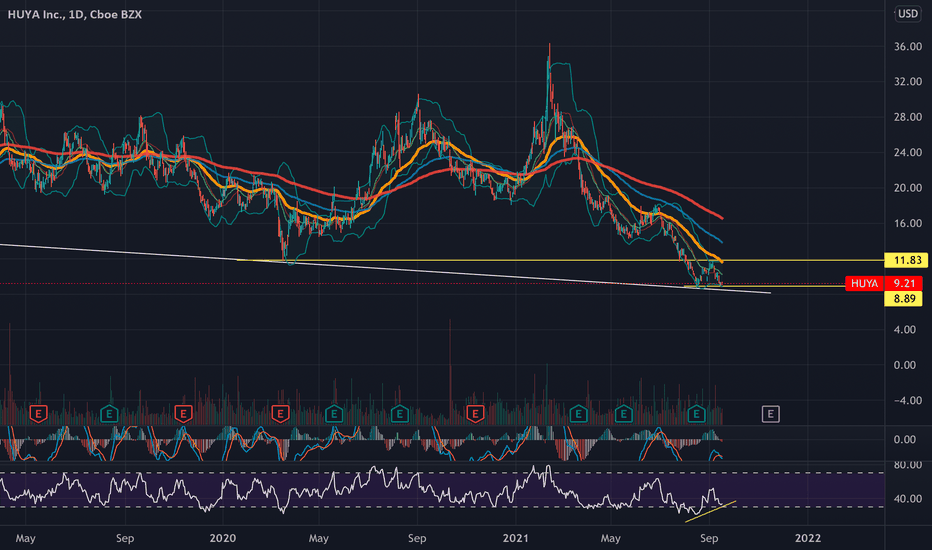Click the 24.00 price axis label

point(908,152)
